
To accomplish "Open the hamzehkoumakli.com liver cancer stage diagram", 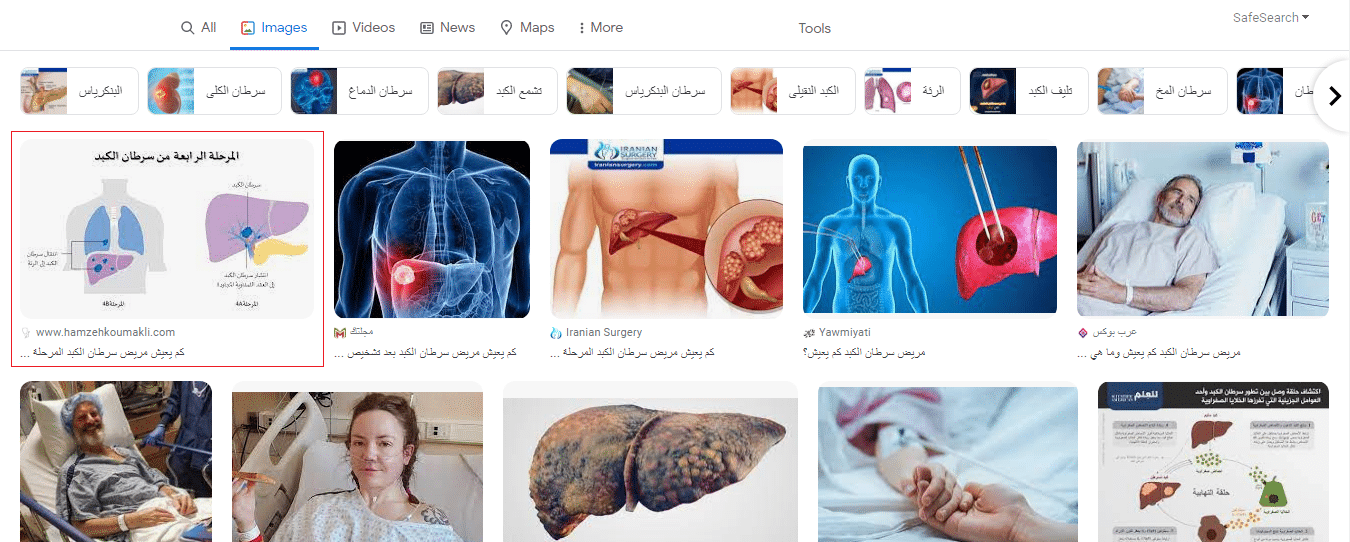I will 167,229.
